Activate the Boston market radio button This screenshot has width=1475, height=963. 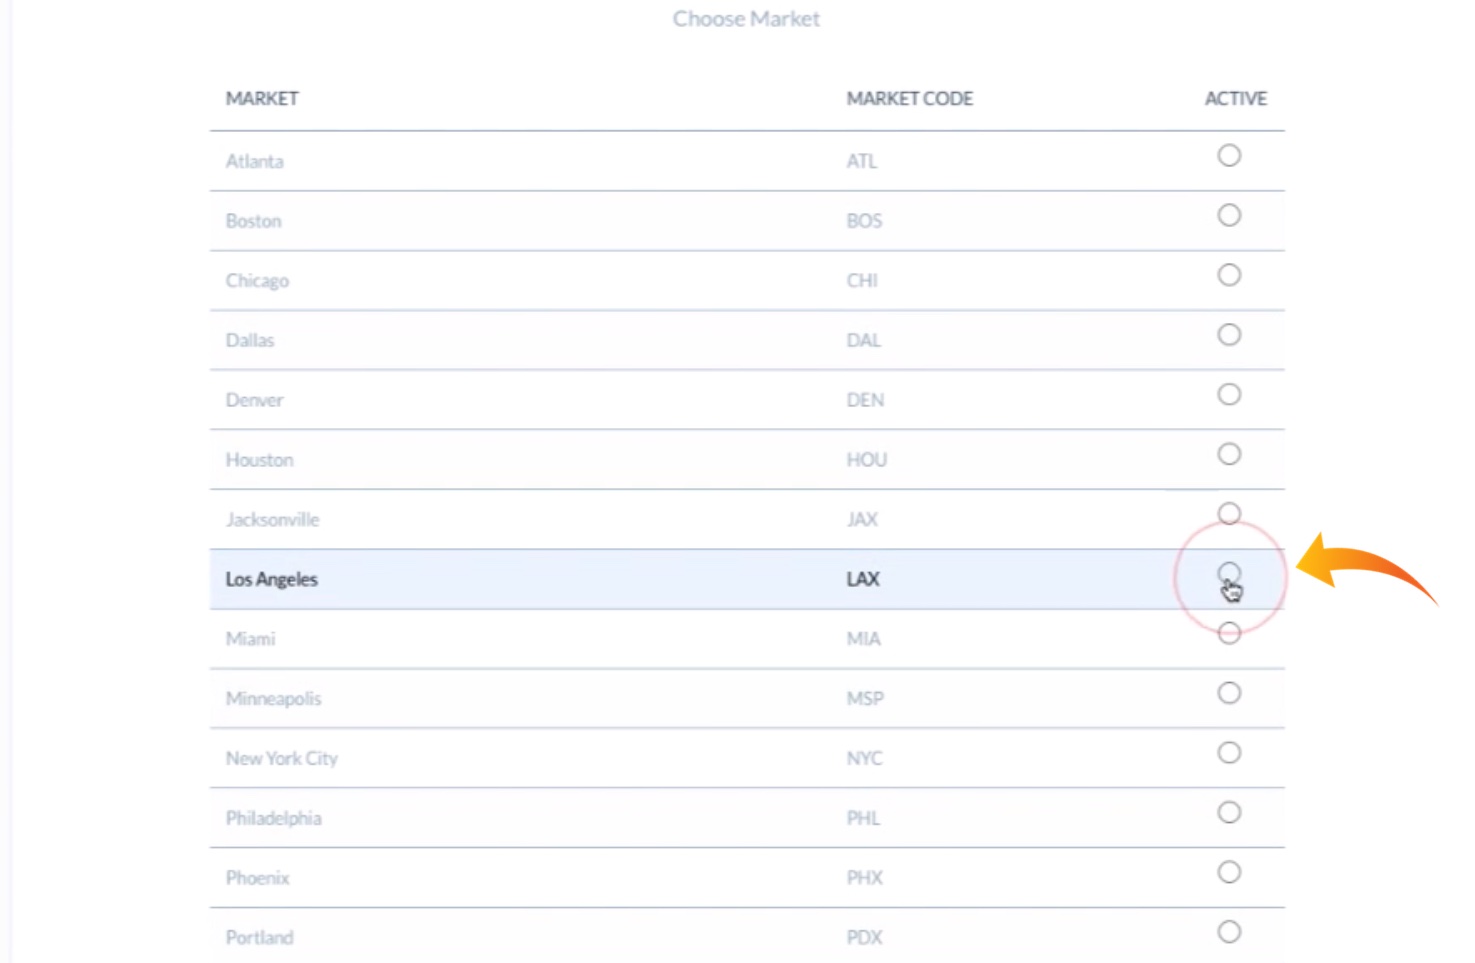pos(1229,216)
